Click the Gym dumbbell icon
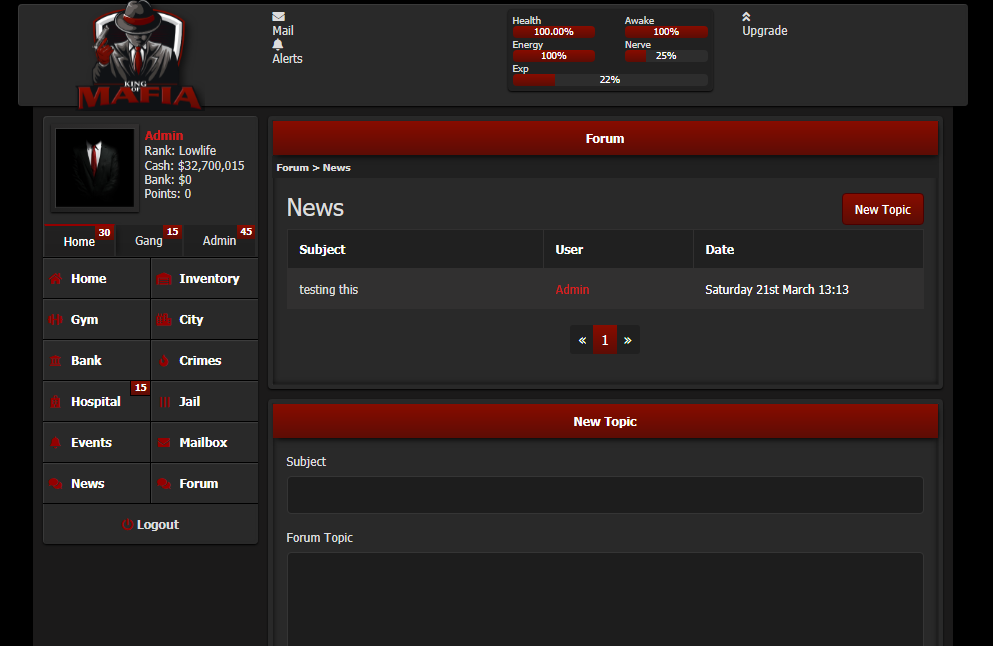The height and width of the screenshot is (646, 993). pos(56,320)
